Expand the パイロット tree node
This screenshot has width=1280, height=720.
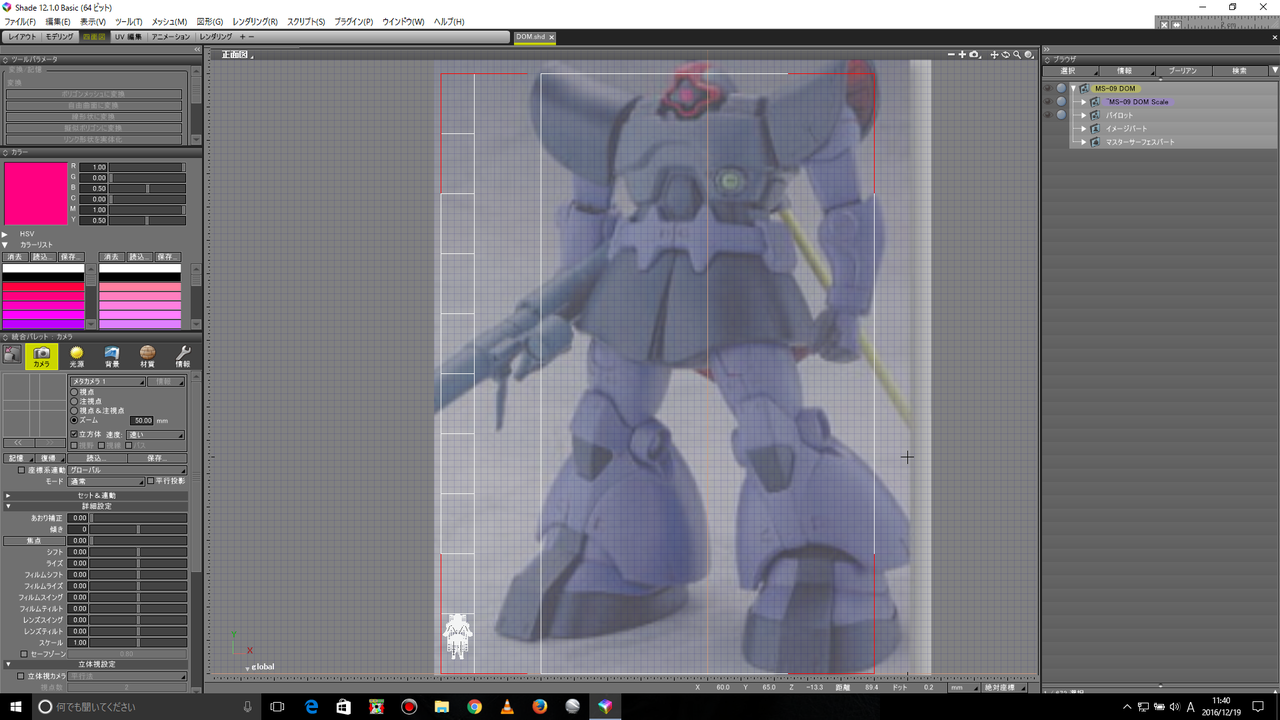(1084, 115)
